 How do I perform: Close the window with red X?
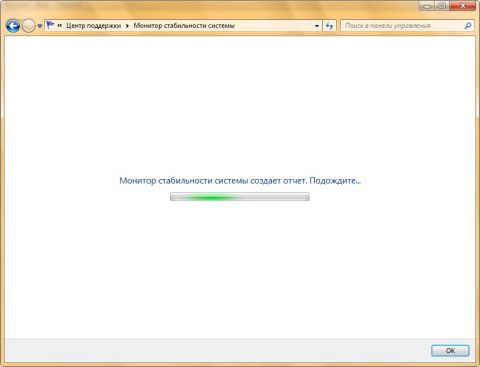click(x=463, y=6)
